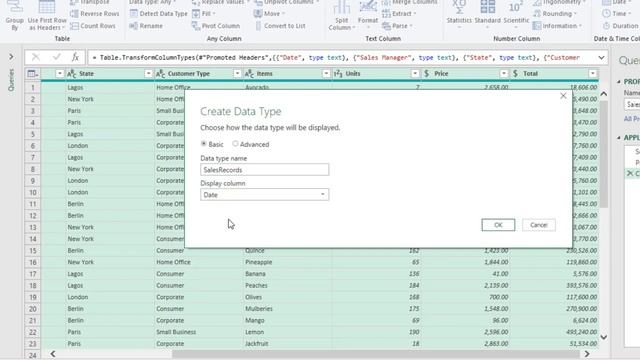
Task: Click the Group By icon
Action: [15, 16]
